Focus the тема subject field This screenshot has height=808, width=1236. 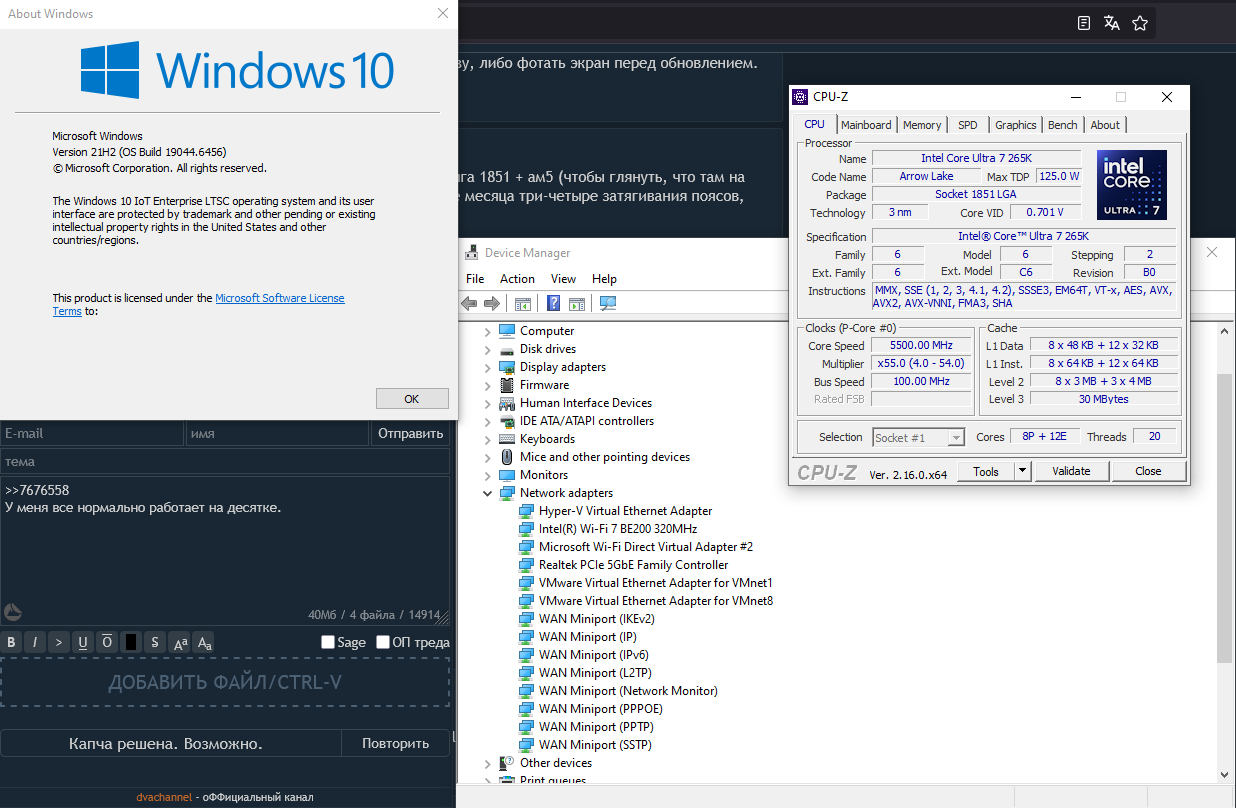click(x=225, y=461)
